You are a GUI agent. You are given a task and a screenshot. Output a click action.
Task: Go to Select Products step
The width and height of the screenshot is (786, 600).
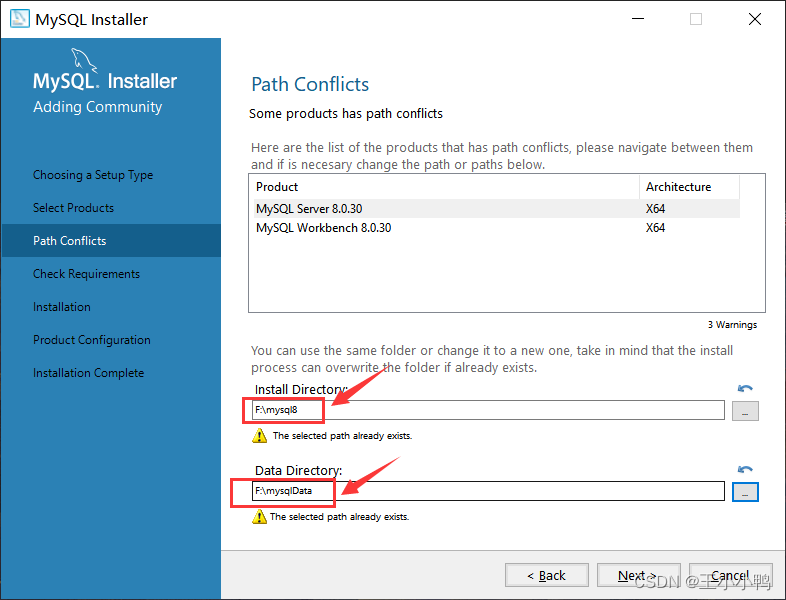point(73,208)
